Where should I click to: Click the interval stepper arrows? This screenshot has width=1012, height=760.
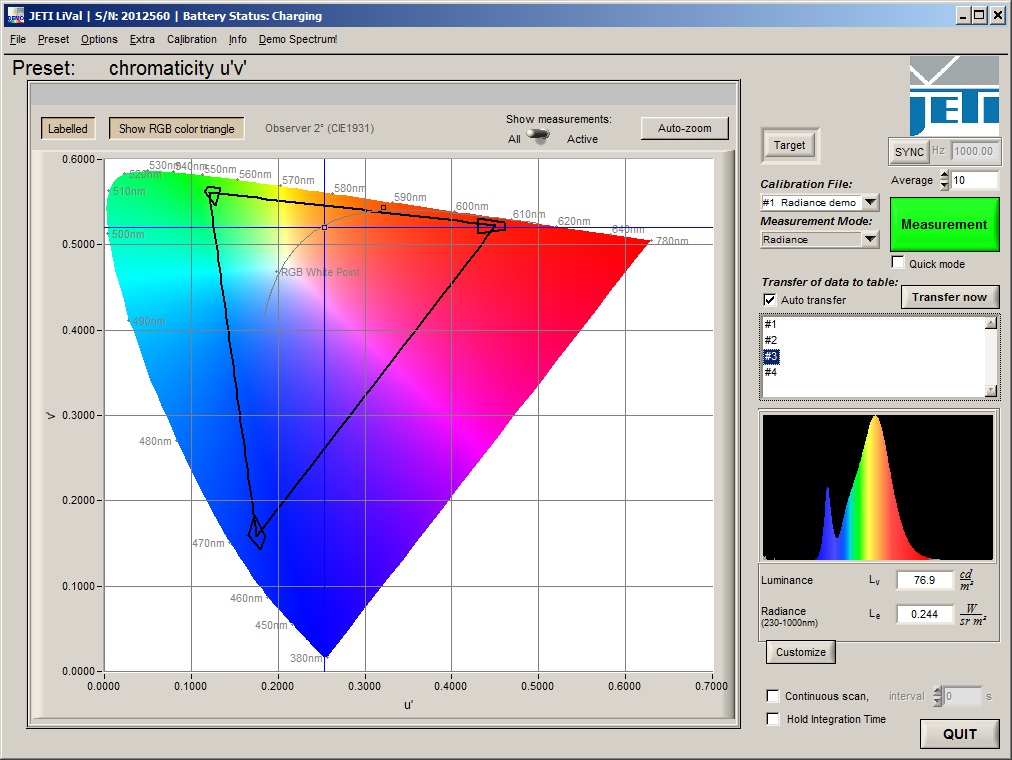click(x=938, y=696)
